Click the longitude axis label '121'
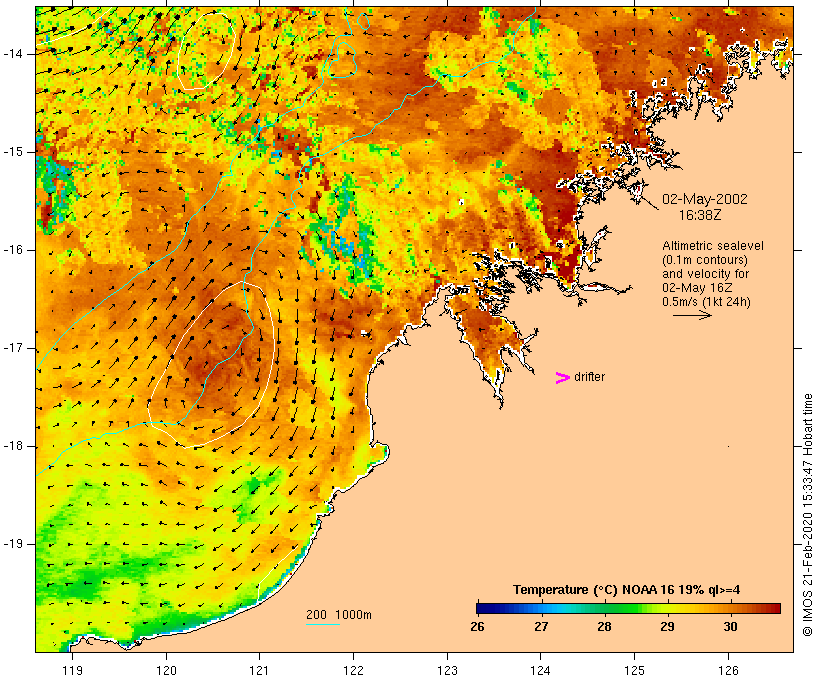Viewport: 820px width, 680px height. click(x=259, y=670)
